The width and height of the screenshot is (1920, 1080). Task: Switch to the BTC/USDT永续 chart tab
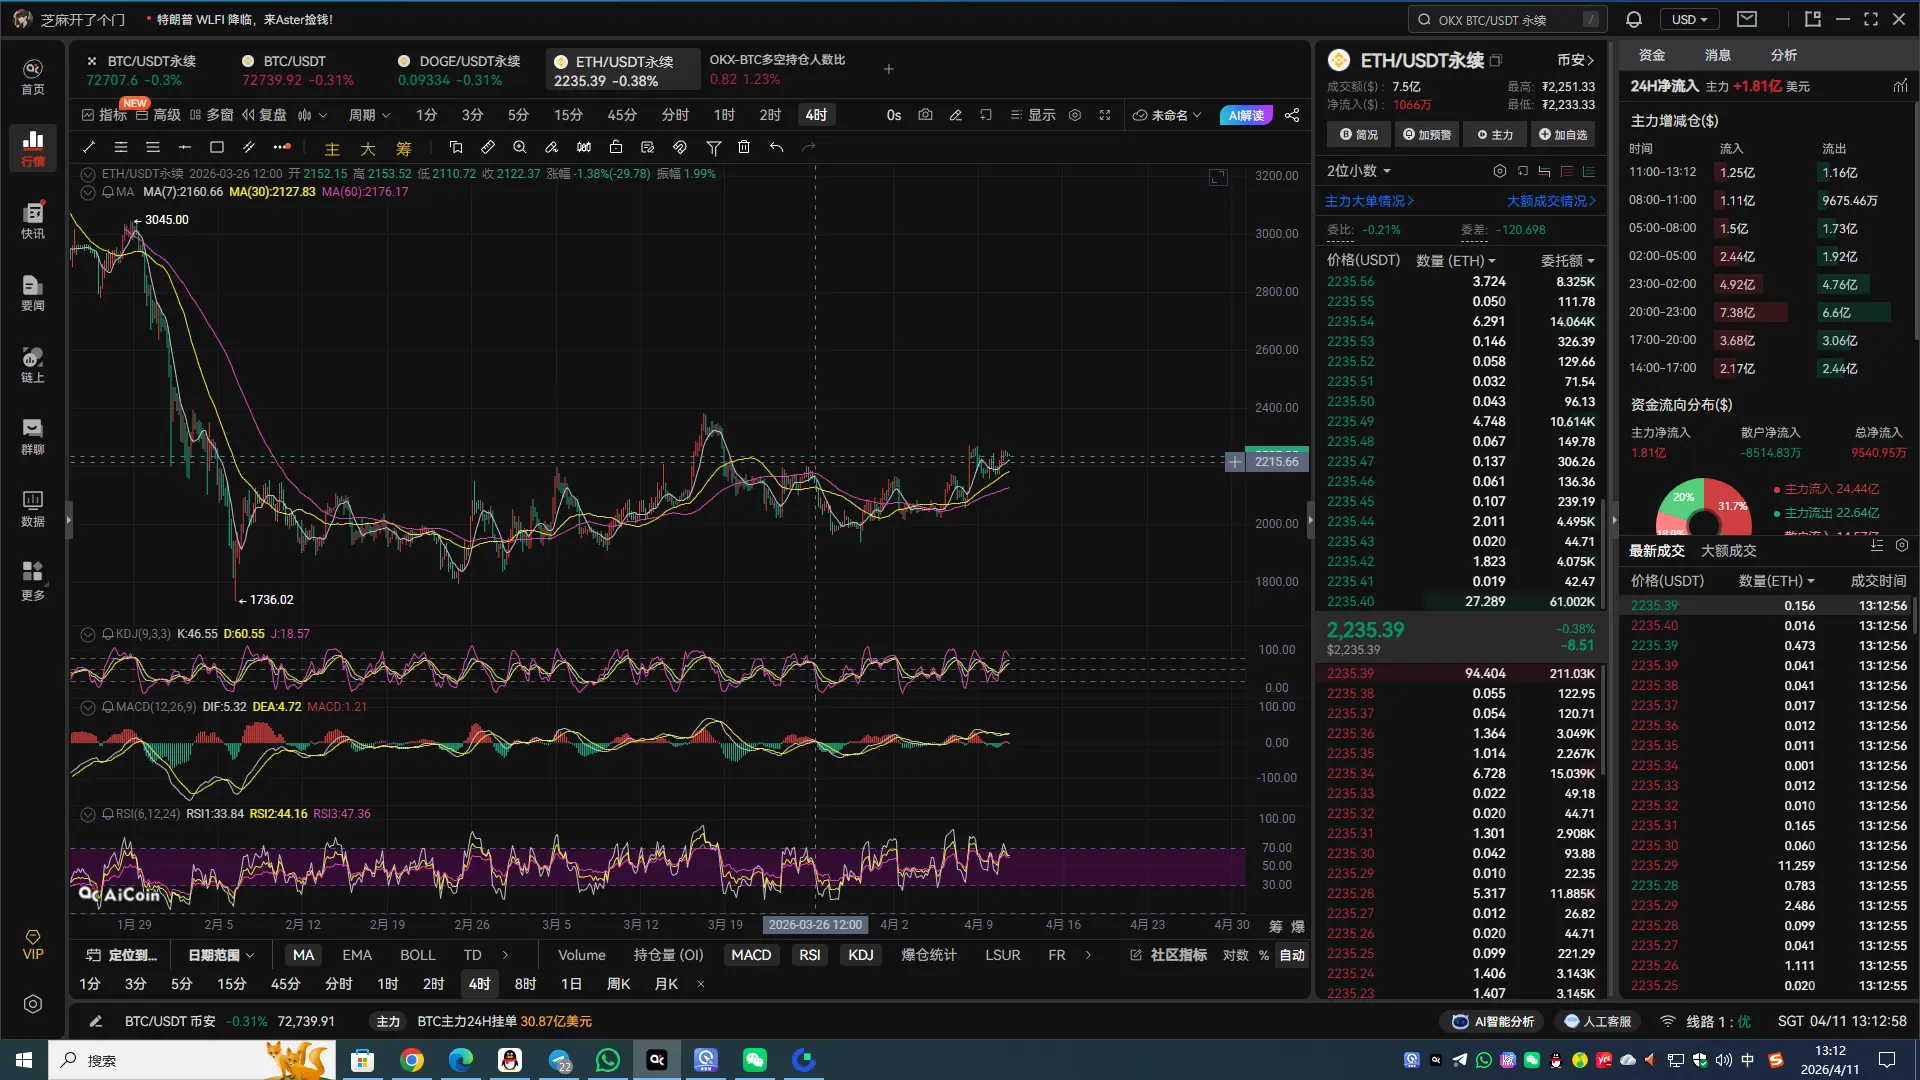point(150,61)
